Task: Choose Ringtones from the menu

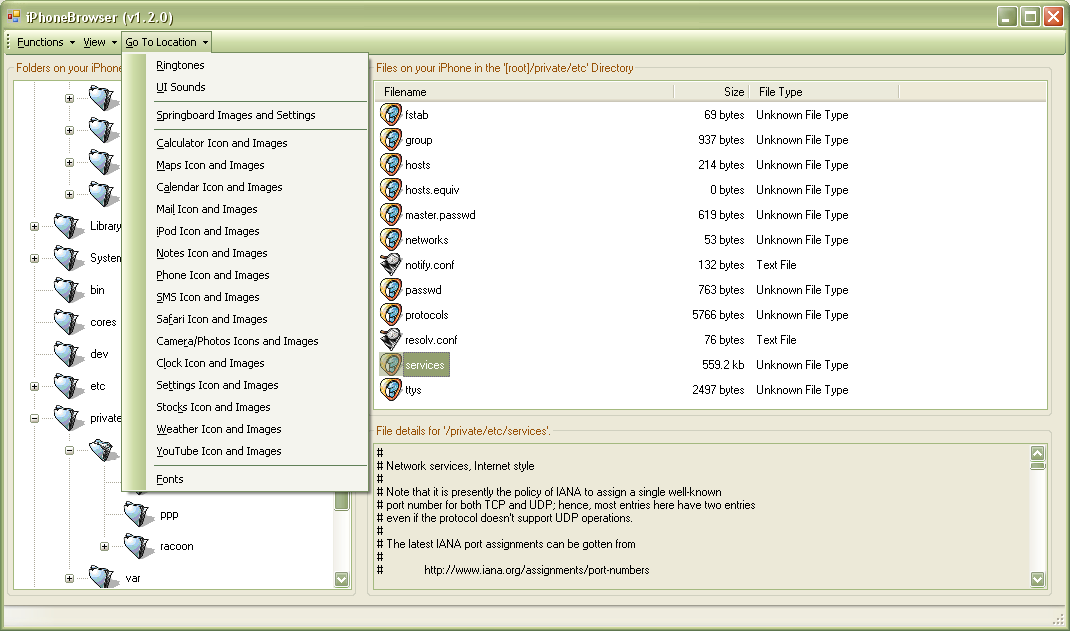Action: click(x=180, y=65)
